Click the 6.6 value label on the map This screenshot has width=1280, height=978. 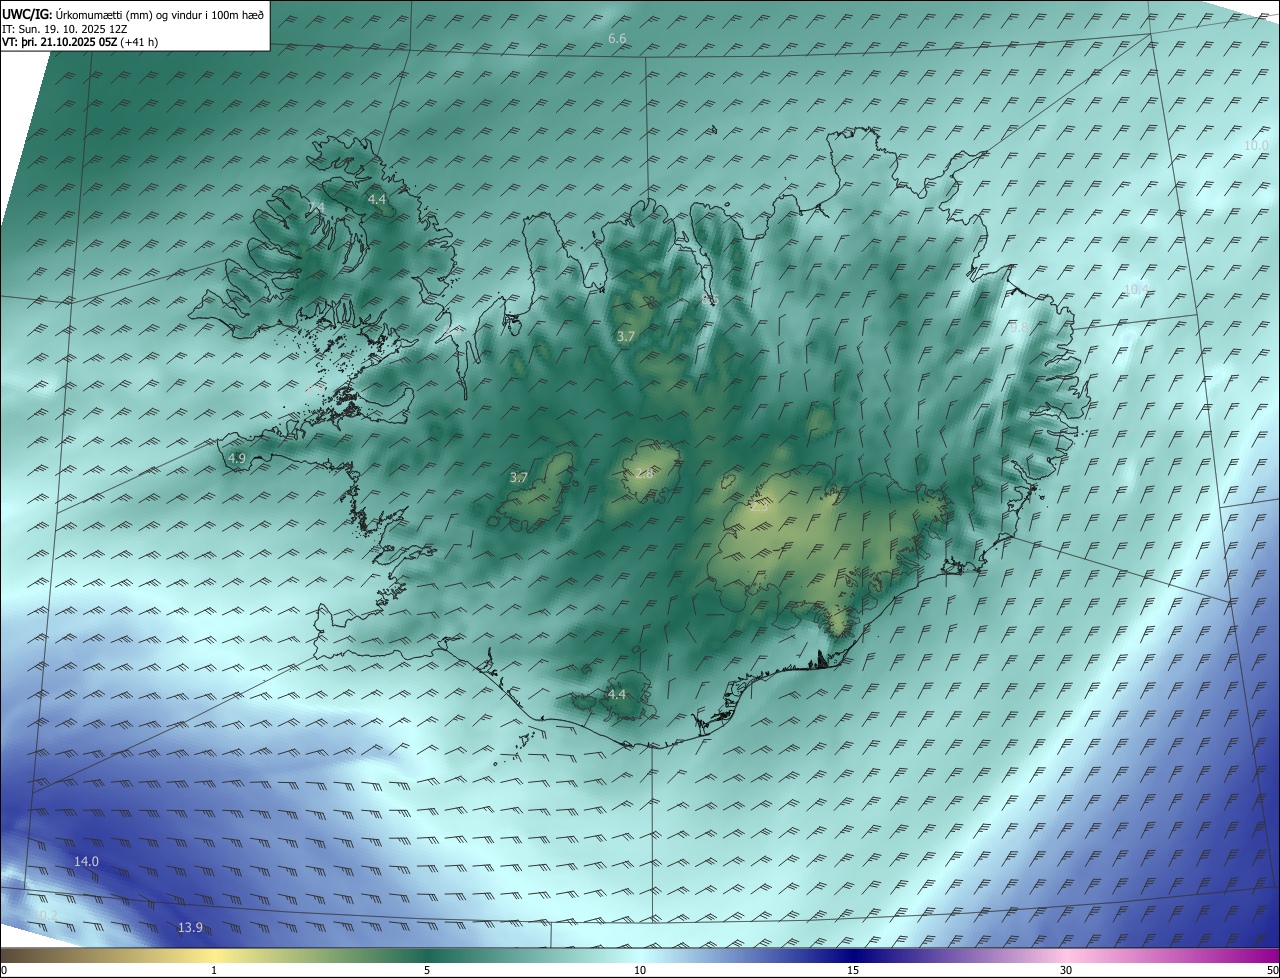pyautogui.click(x=617, y=39)
